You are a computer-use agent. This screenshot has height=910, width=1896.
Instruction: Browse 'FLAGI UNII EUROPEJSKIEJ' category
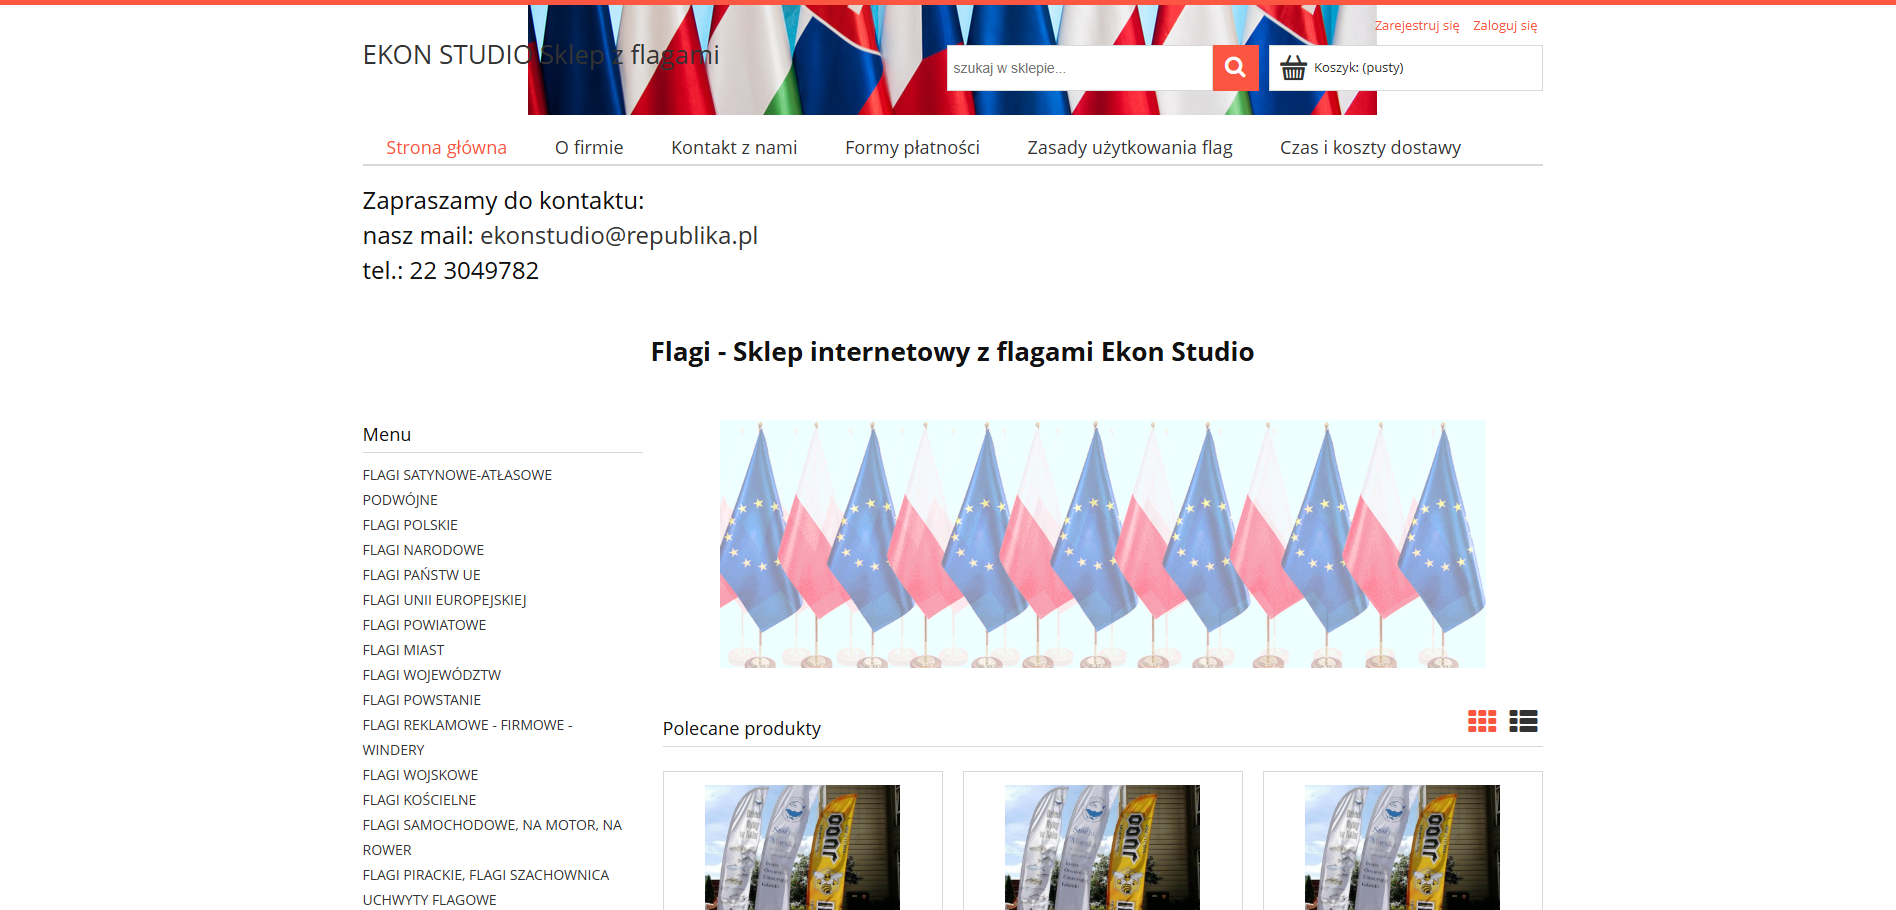click(444, 600)
